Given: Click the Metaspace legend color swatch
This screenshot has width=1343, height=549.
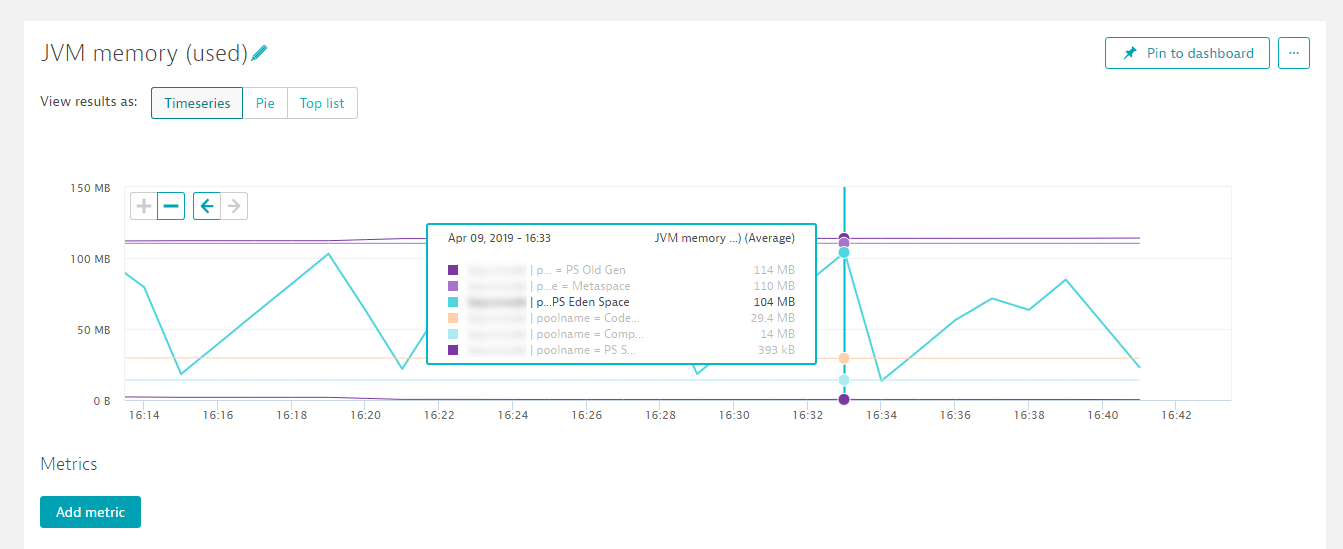Looking at the screenshot, I should [453, 286].
